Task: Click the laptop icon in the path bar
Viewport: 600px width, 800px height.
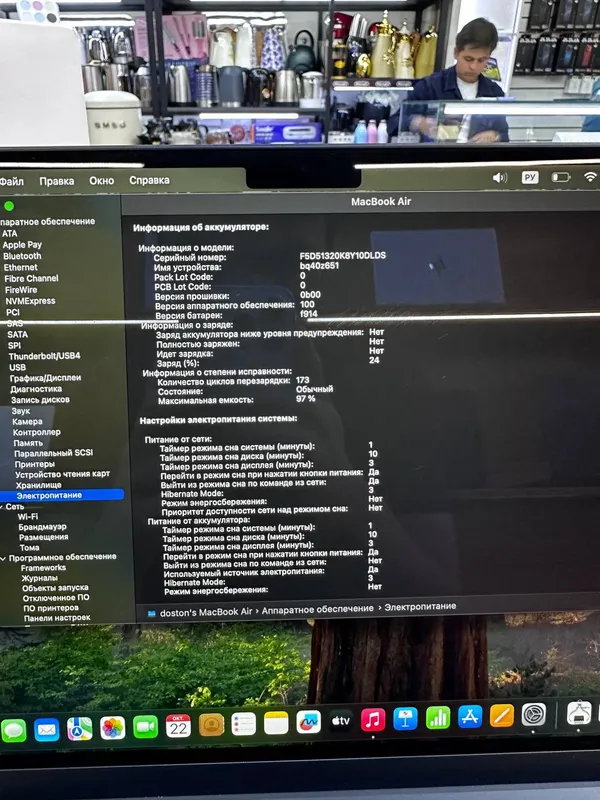Action: (x=152, y=614)
